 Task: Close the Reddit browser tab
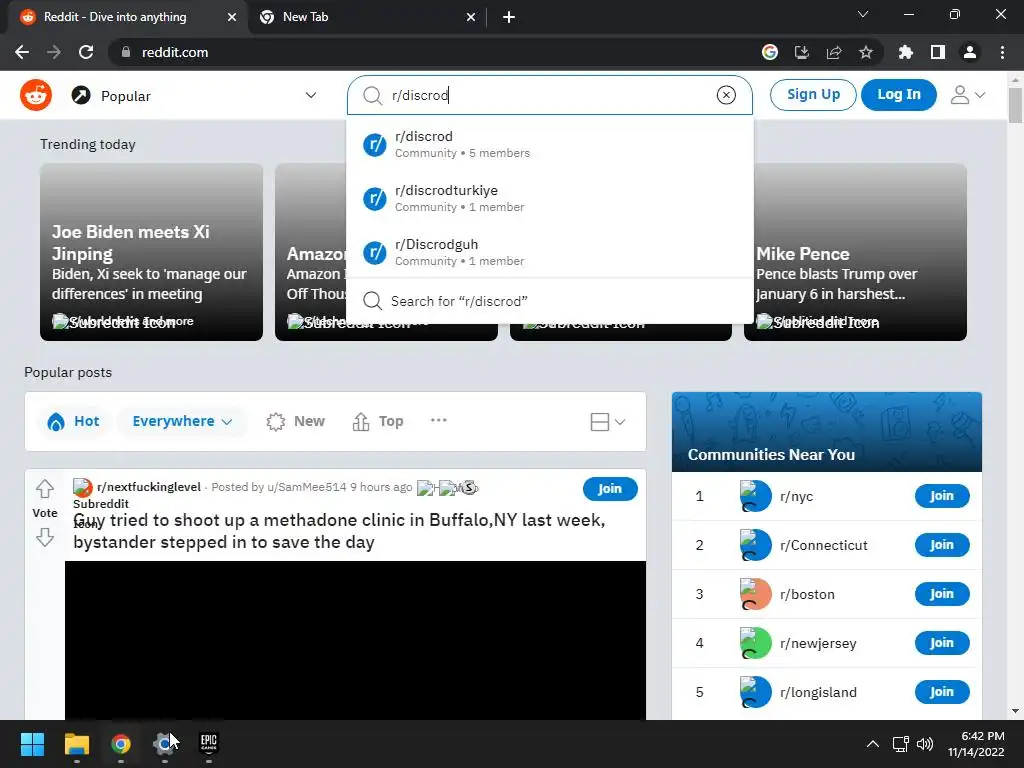[x=232, y=18]
